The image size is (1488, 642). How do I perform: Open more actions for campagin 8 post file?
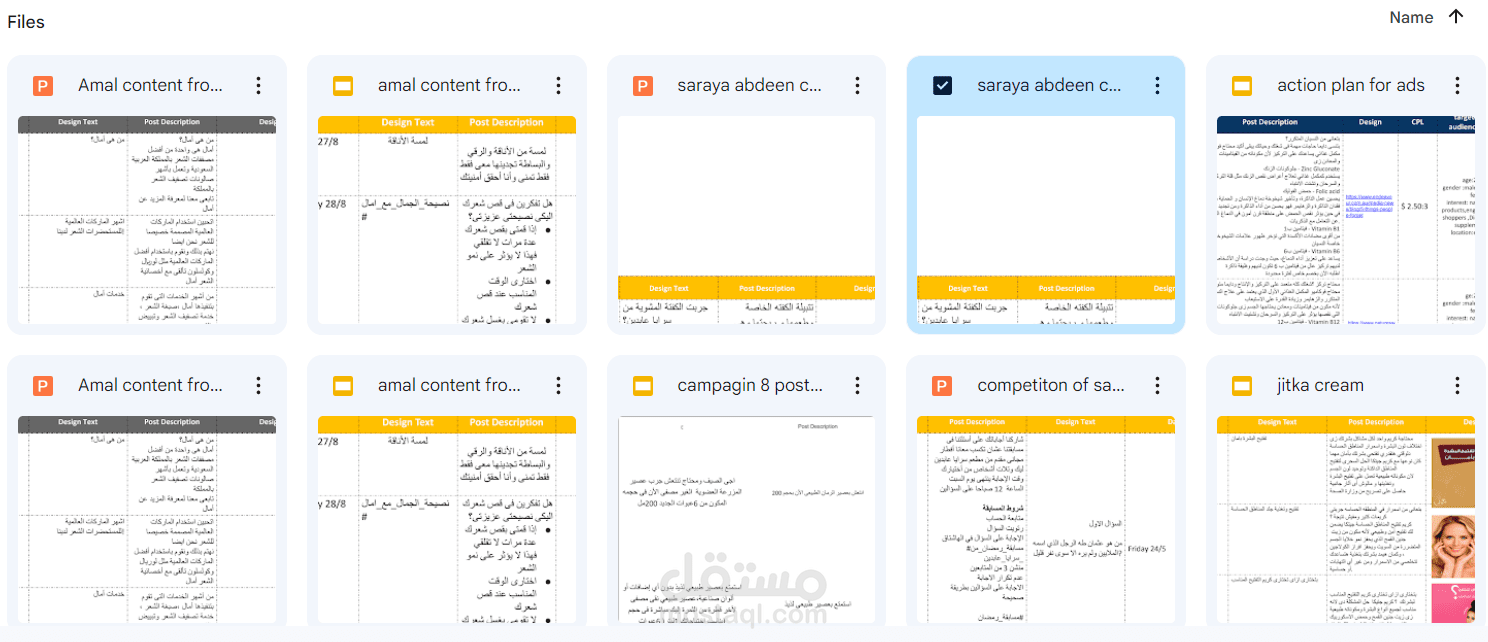(x=857, y=386)
